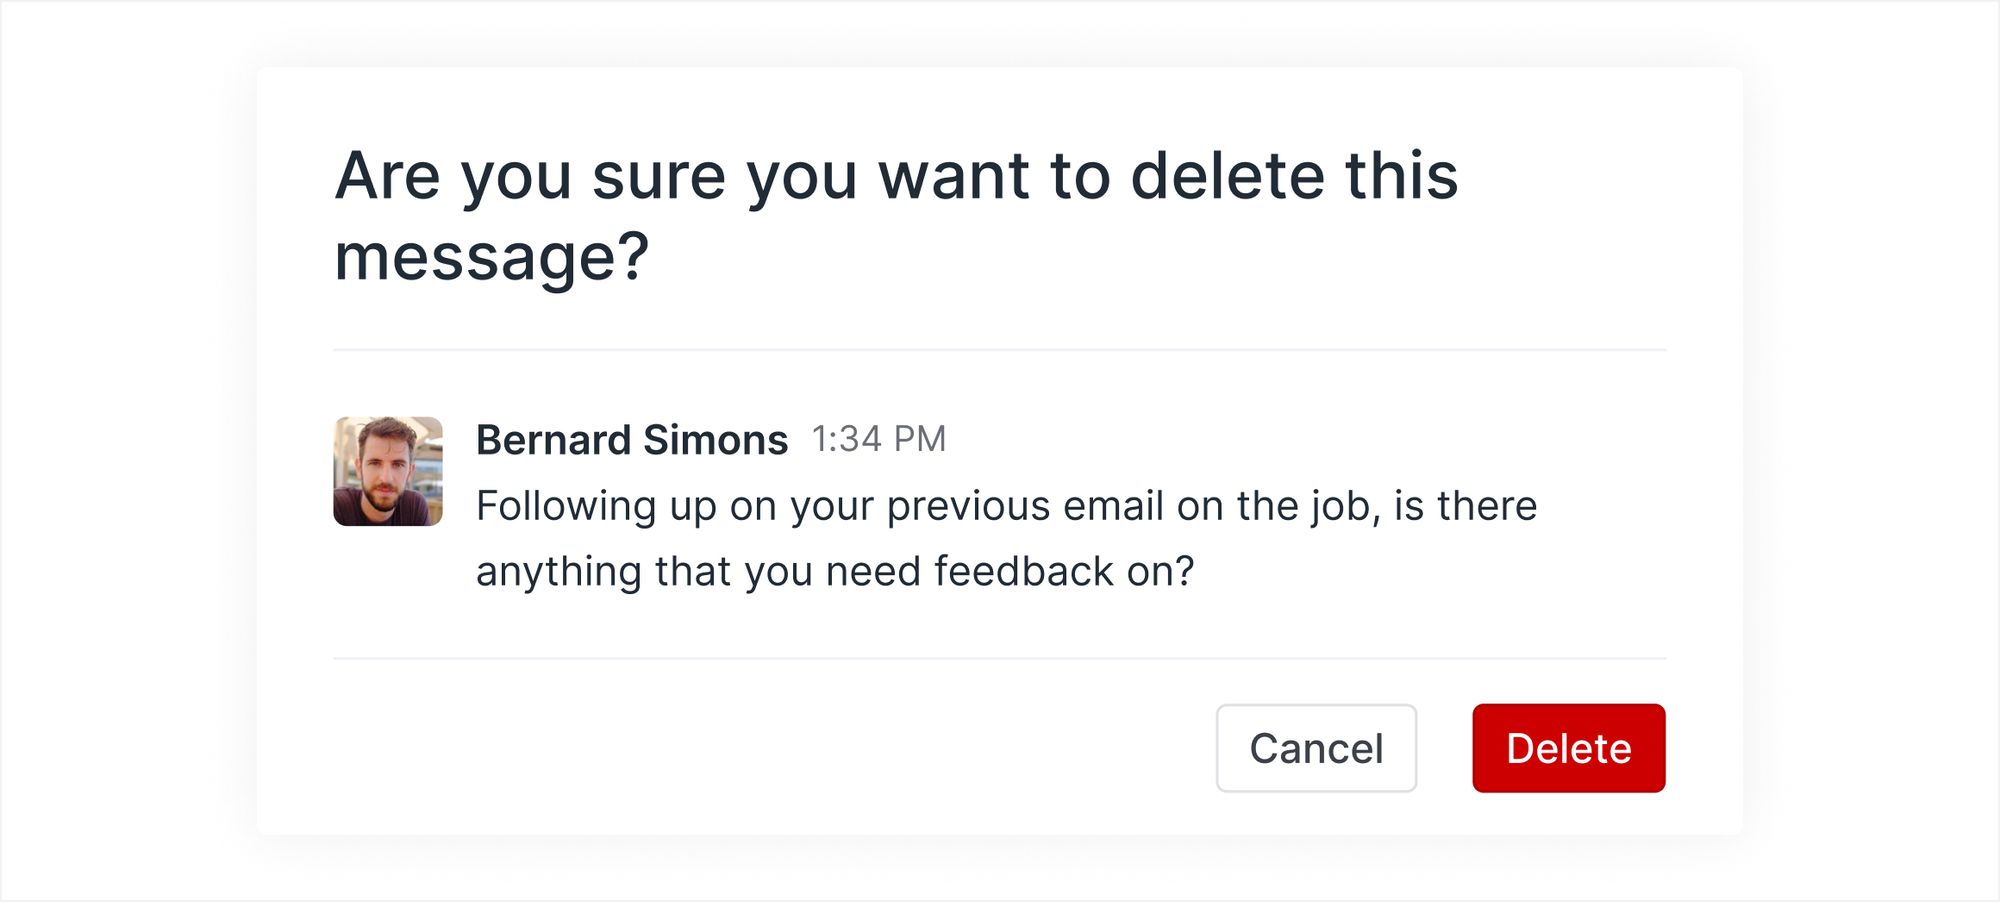Dismiss dialog by clicking the outside backdrop
This screenshot has height=902, width=2000.
coord(120,450)
